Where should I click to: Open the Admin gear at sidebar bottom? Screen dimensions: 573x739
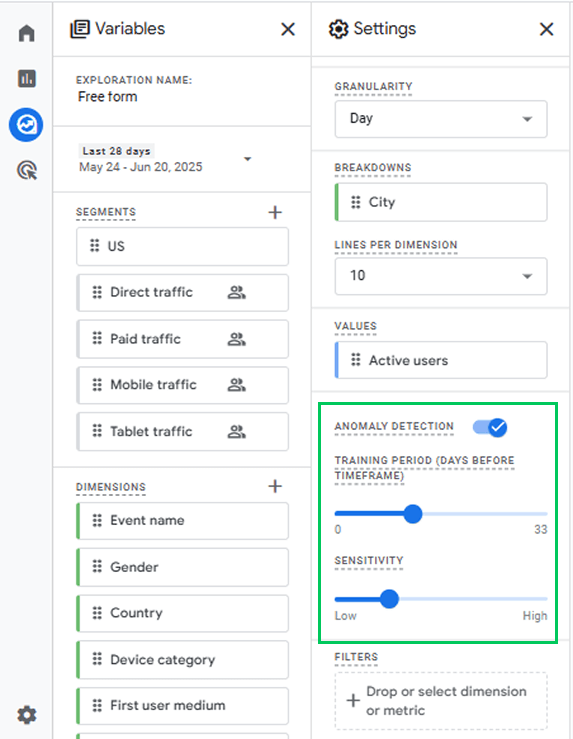[27, 714]
